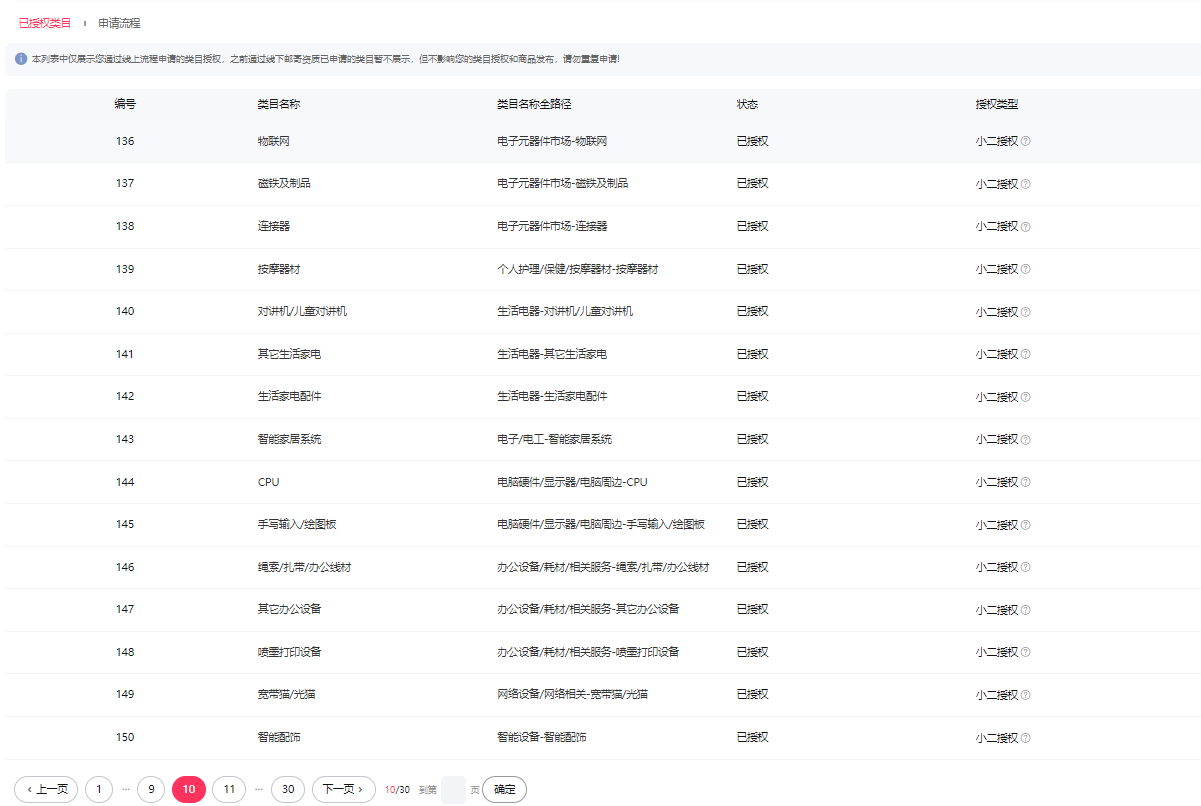Screen dimensions: 1201x806
Task: Jump to page 1 in pagination
Action: (99, 789)
